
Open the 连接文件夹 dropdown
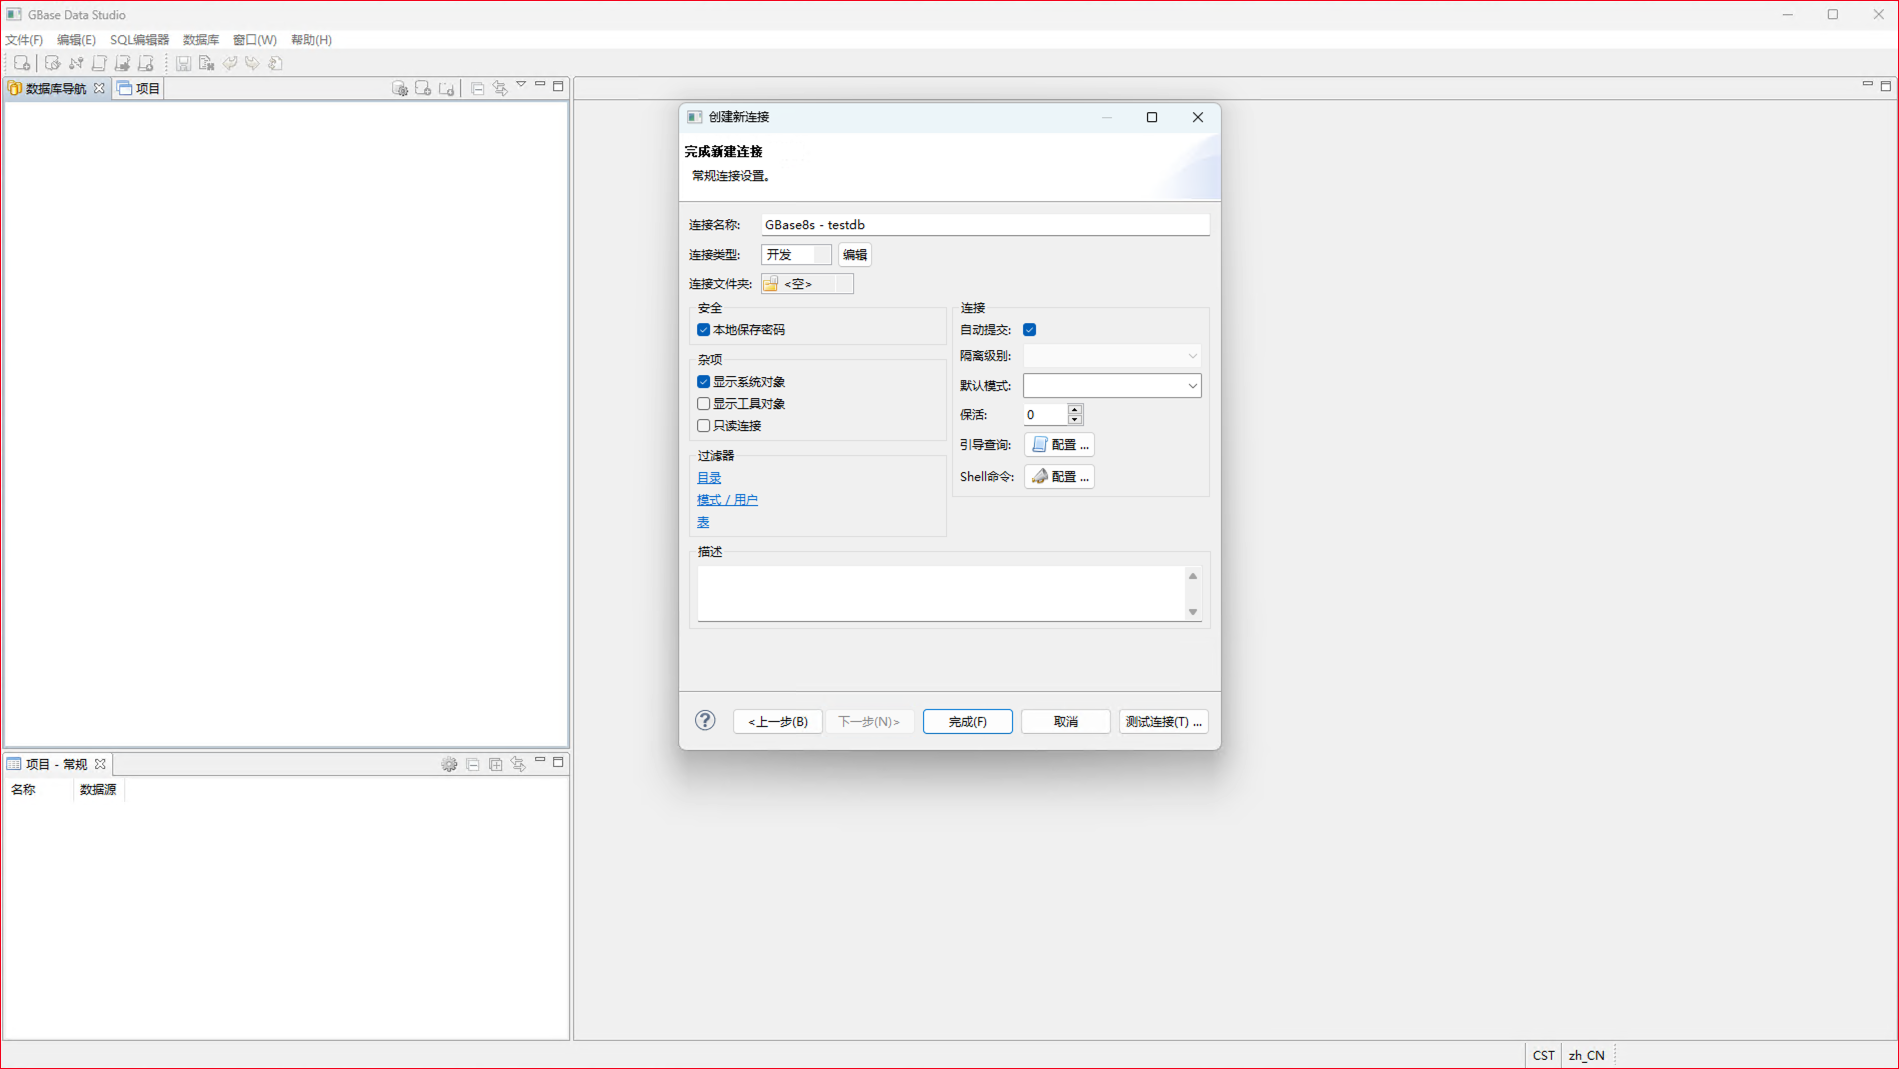(807, 284)
